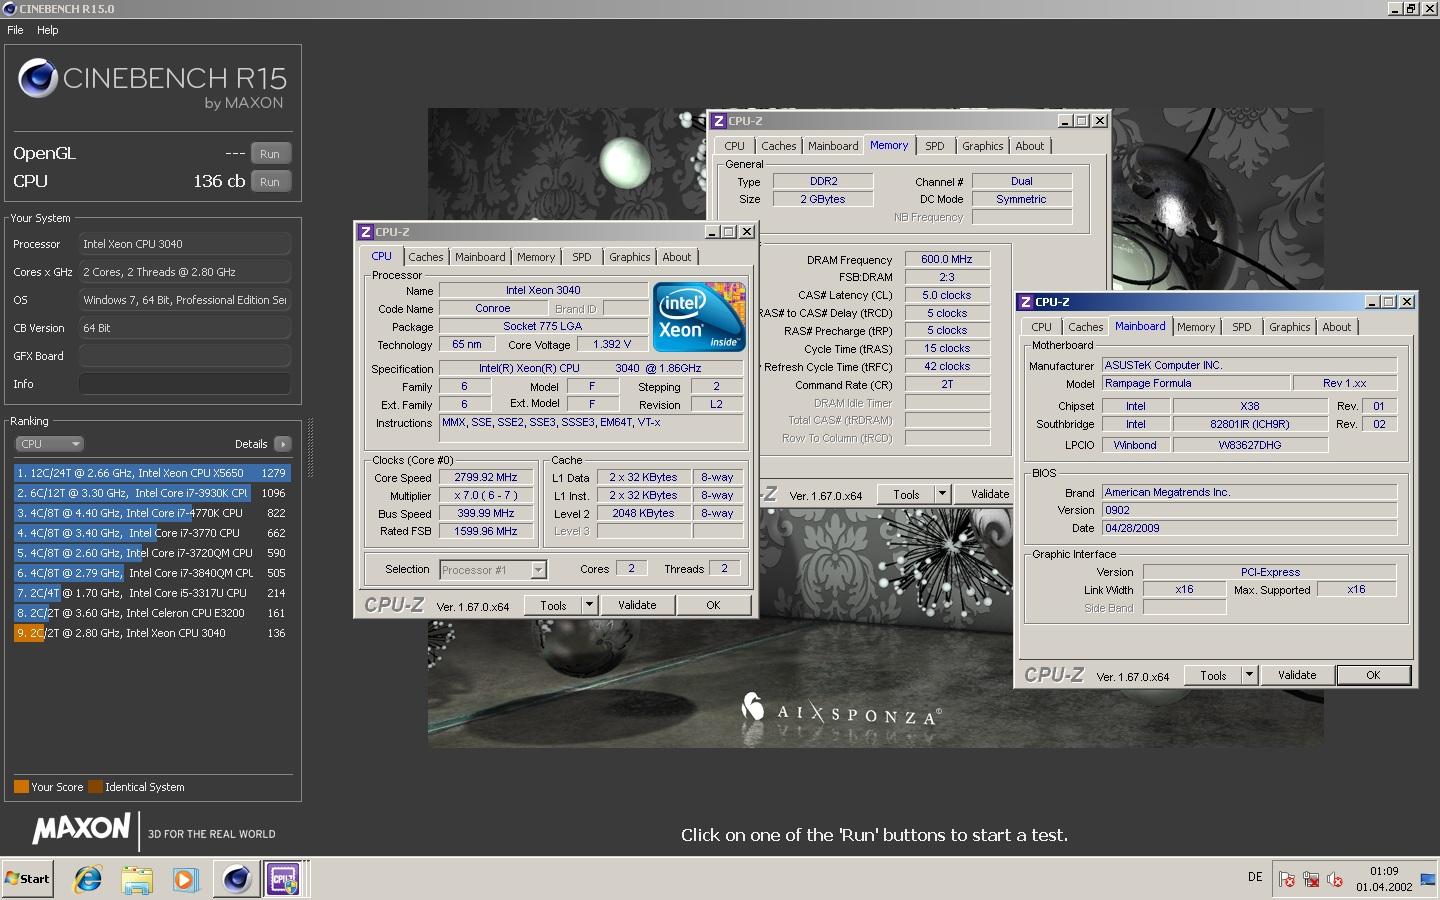Open the Windows Start menu
Viewport: 1440px width, 900px height.
[x=28, y=879]
